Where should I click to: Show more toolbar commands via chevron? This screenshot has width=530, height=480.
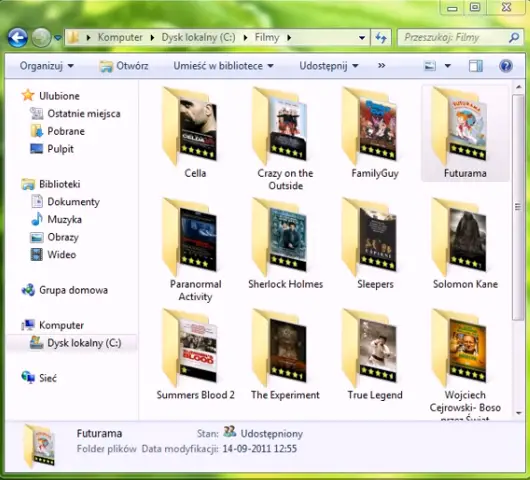(381, 66)
